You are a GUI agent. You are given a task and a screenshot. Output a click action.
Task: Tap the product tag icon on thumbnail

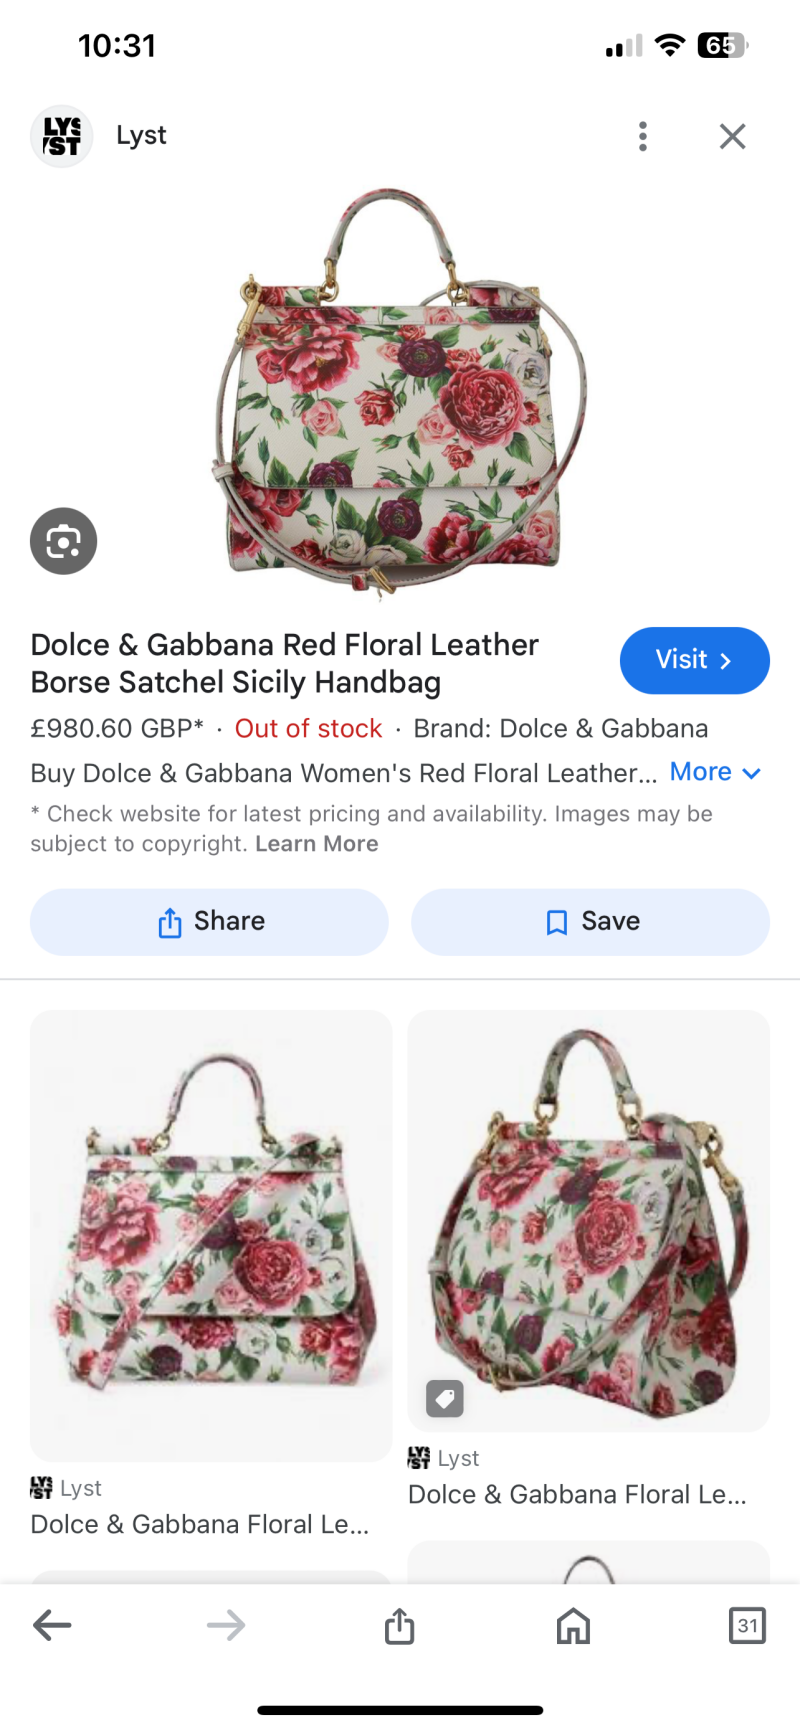point(445,1398)
